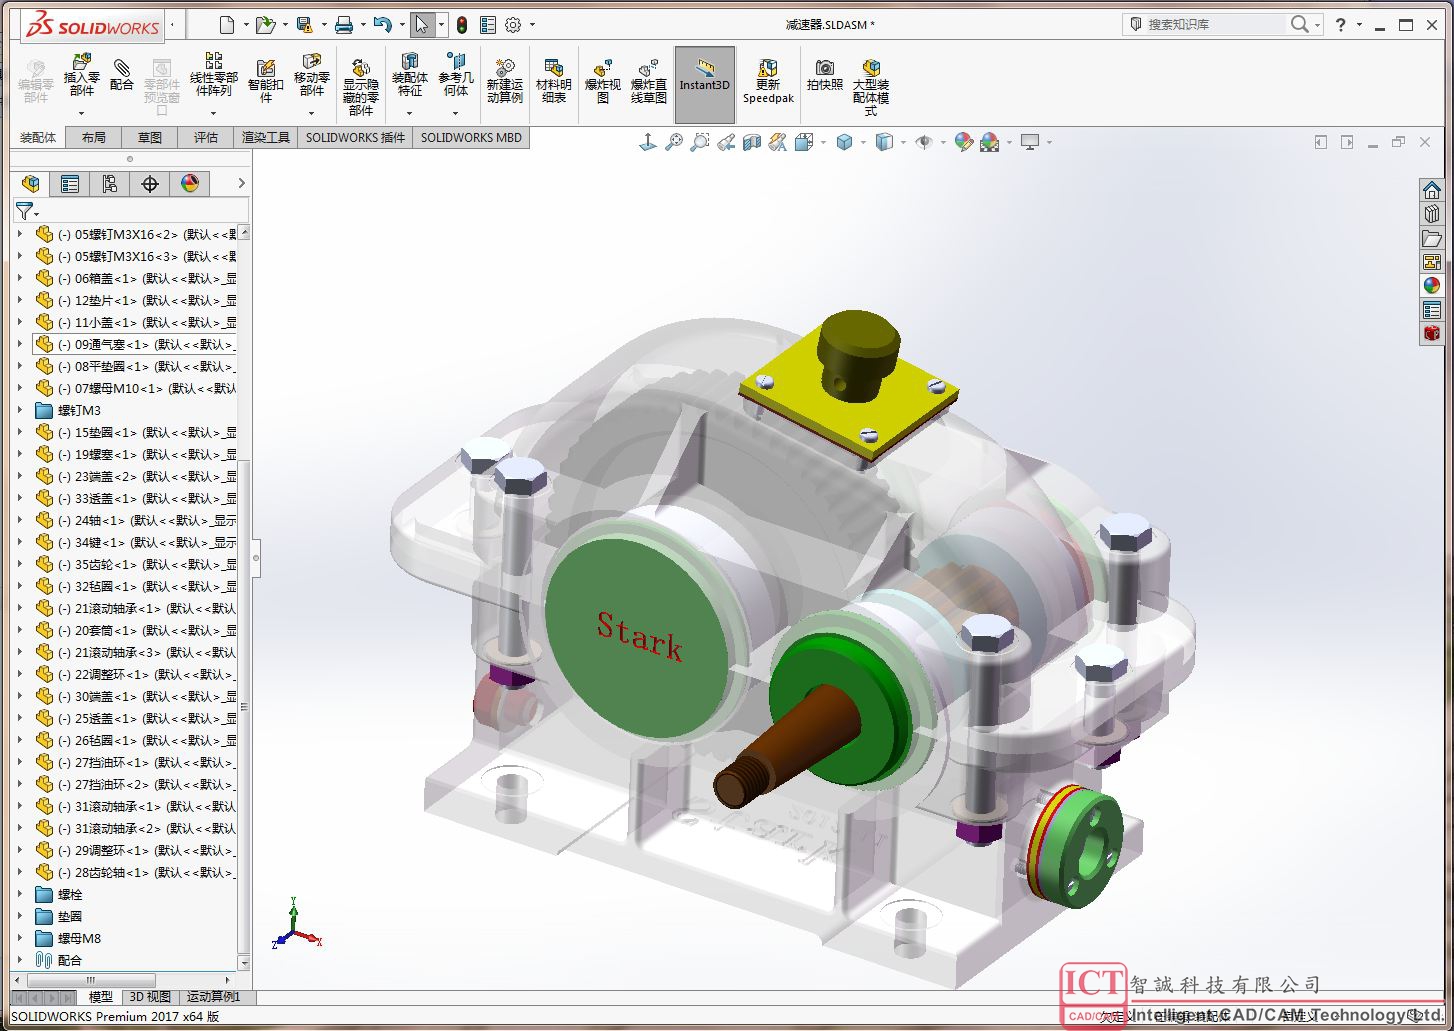Open Reference Geometry (参考几何体) tool
Screen dimensions: 1454x1031
[x=456, y=77]
